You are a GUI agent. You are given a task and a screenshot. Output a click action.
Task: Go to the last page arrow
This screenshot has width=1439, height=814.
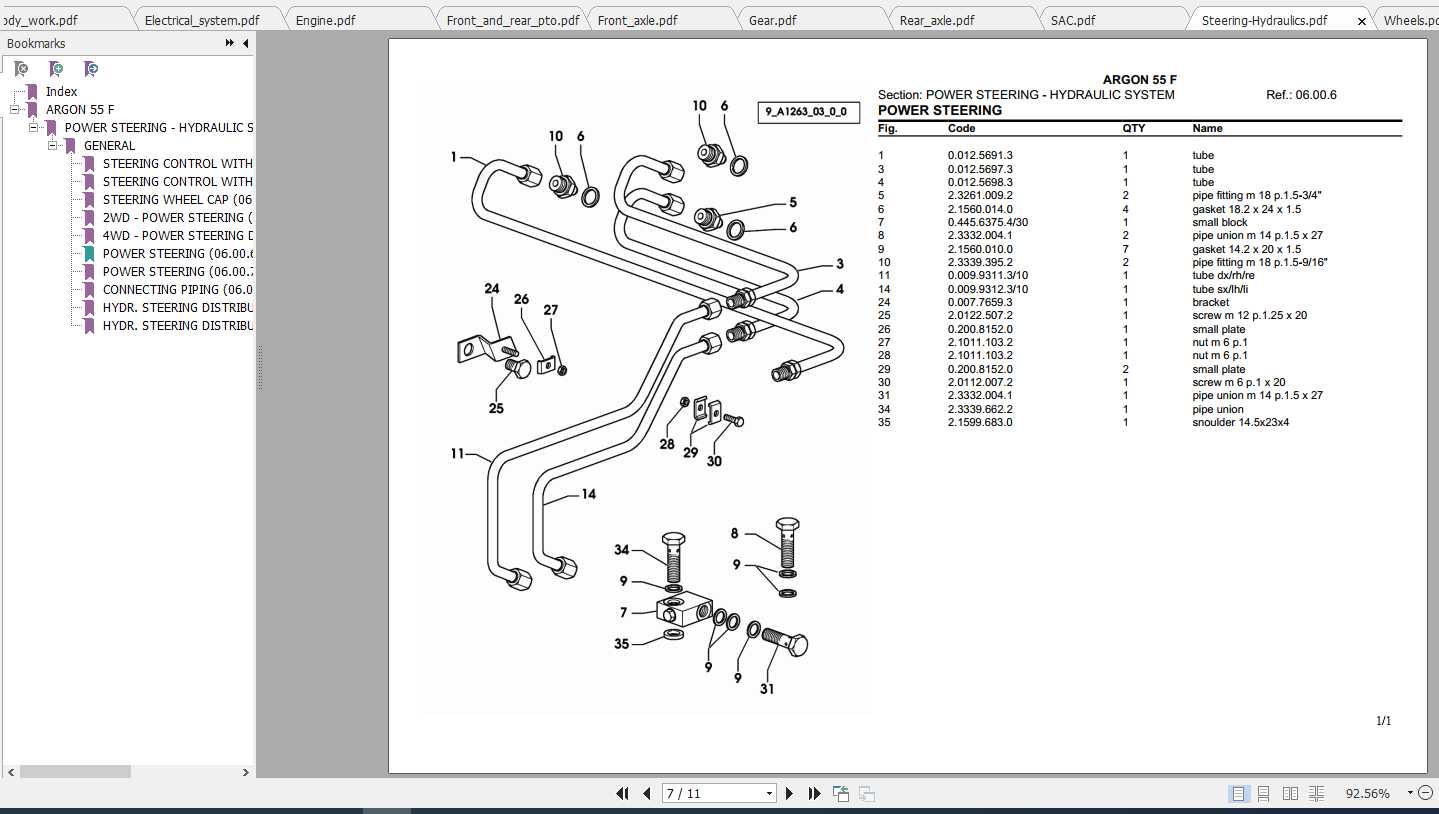pos(812,793)
